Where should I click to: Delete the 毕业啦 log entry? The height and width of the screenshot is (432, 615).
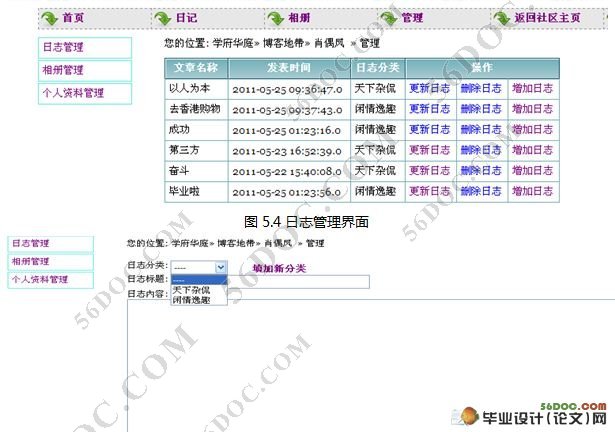click(x=481, y=191)
